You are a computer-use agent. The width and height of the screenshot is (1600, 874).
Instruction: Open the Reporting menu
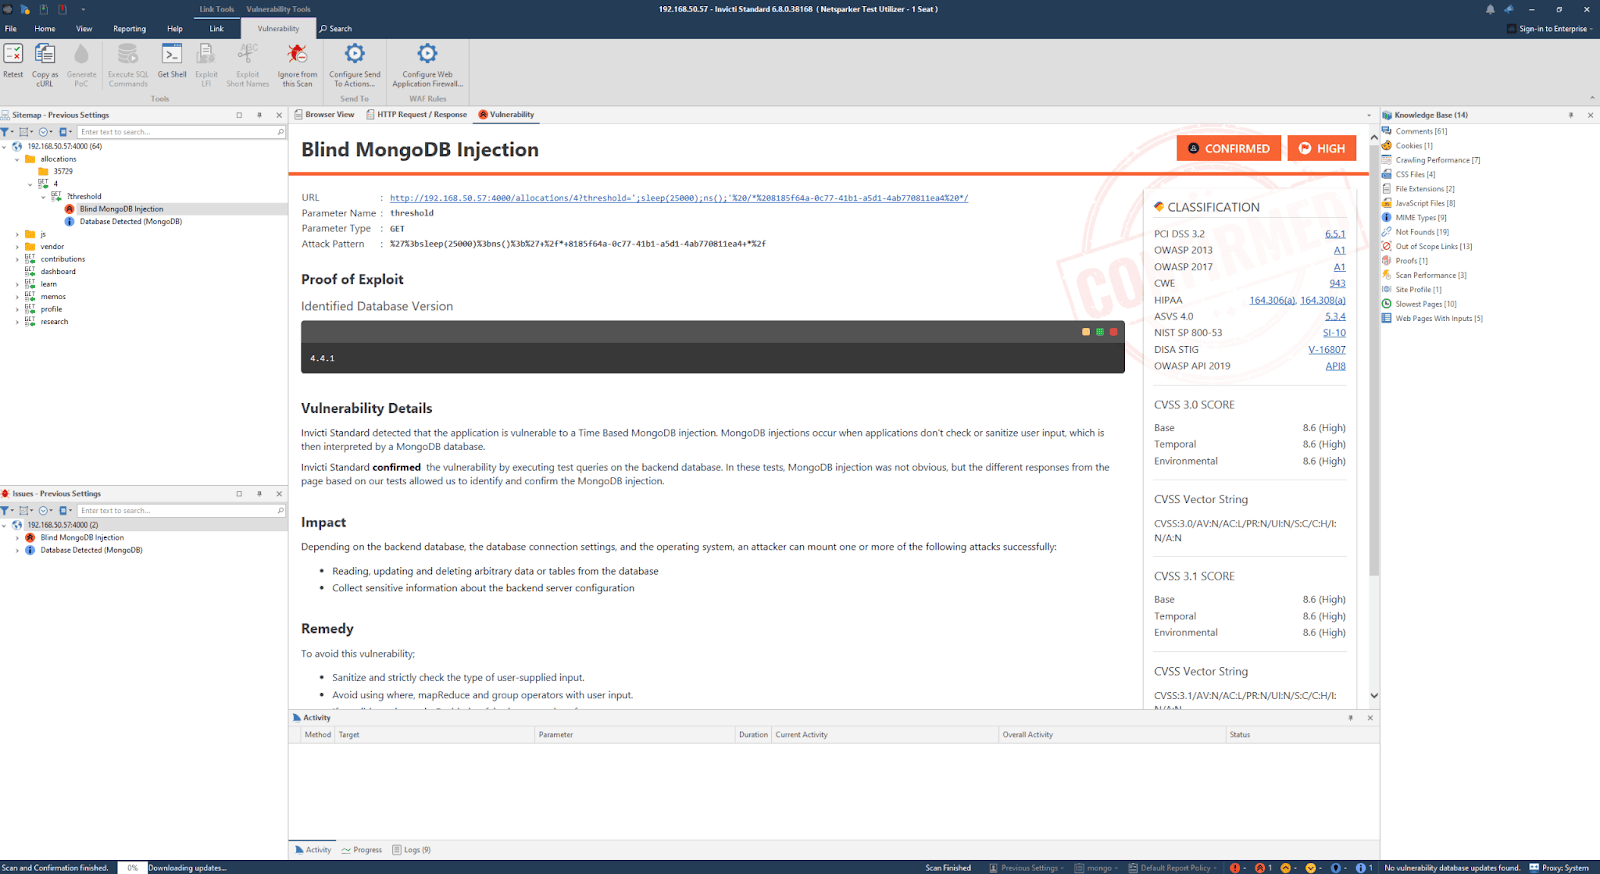tap(129, 29)
